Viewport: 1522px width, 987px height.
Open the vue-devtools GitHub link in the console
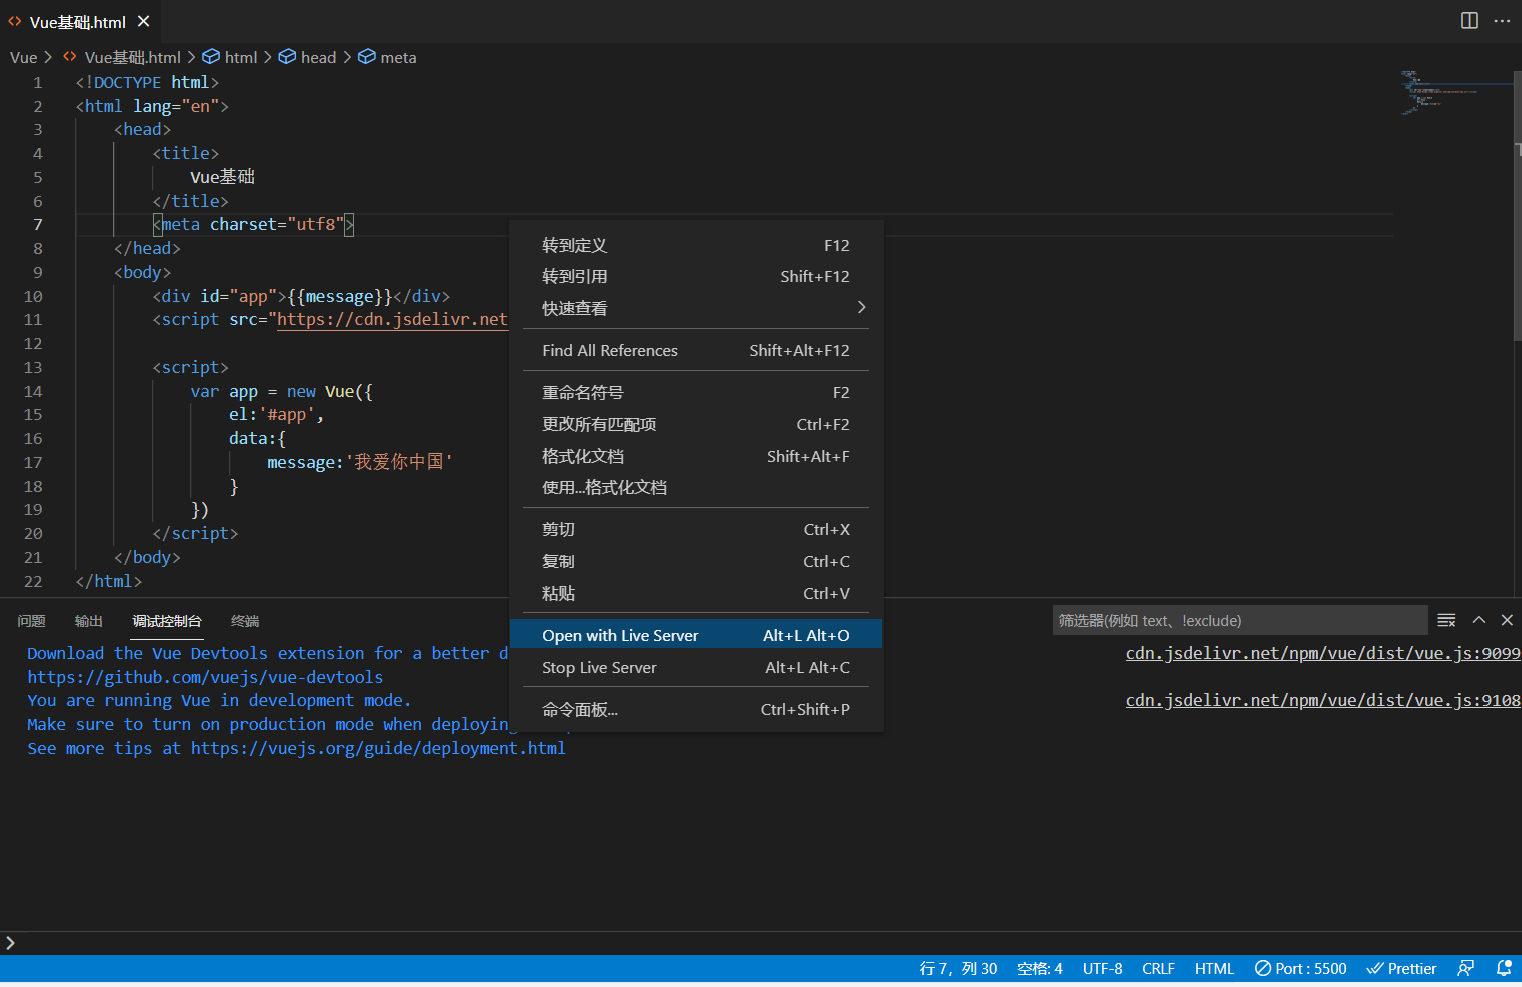[x=204, y=676]
